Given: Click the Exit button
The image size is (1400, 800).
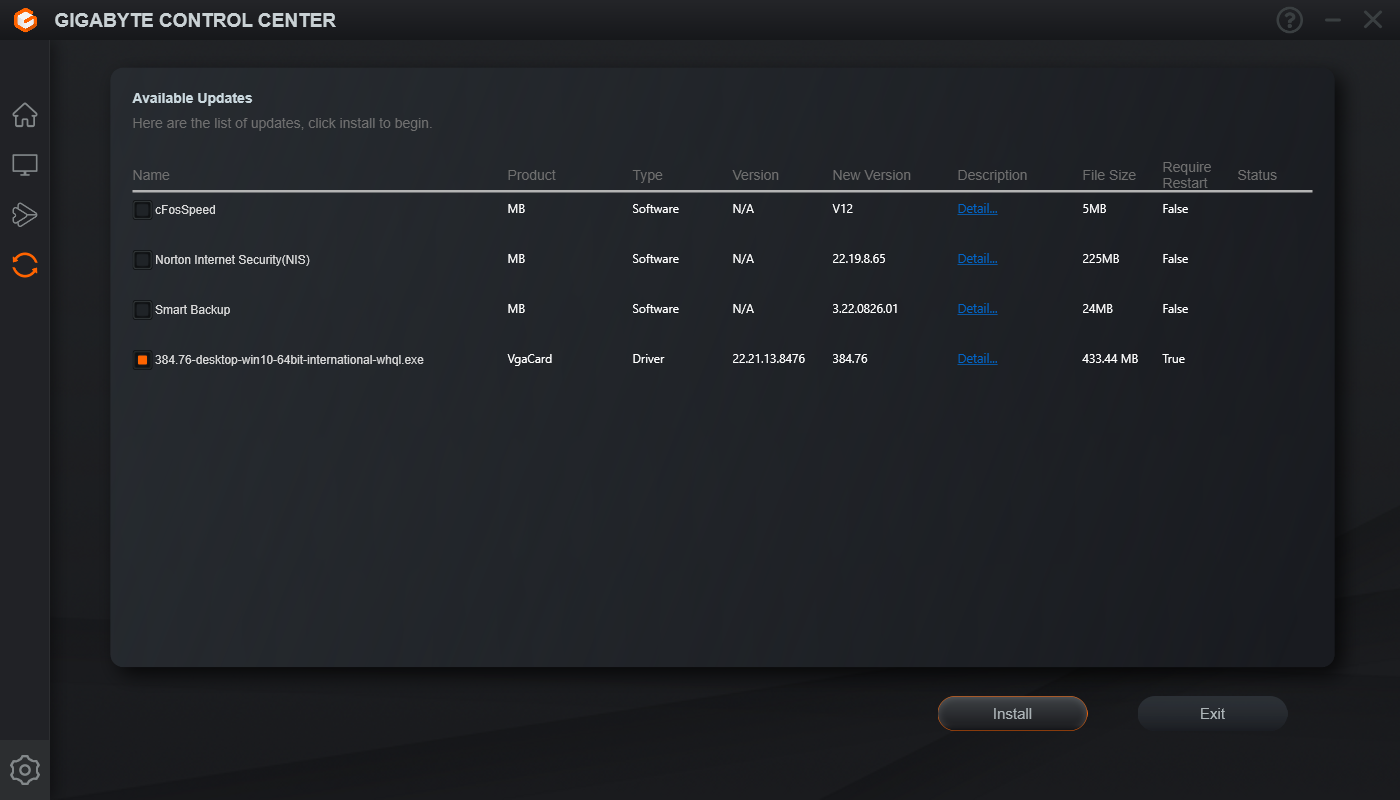Looking at the screenshot, I should tap(1212, 714).
